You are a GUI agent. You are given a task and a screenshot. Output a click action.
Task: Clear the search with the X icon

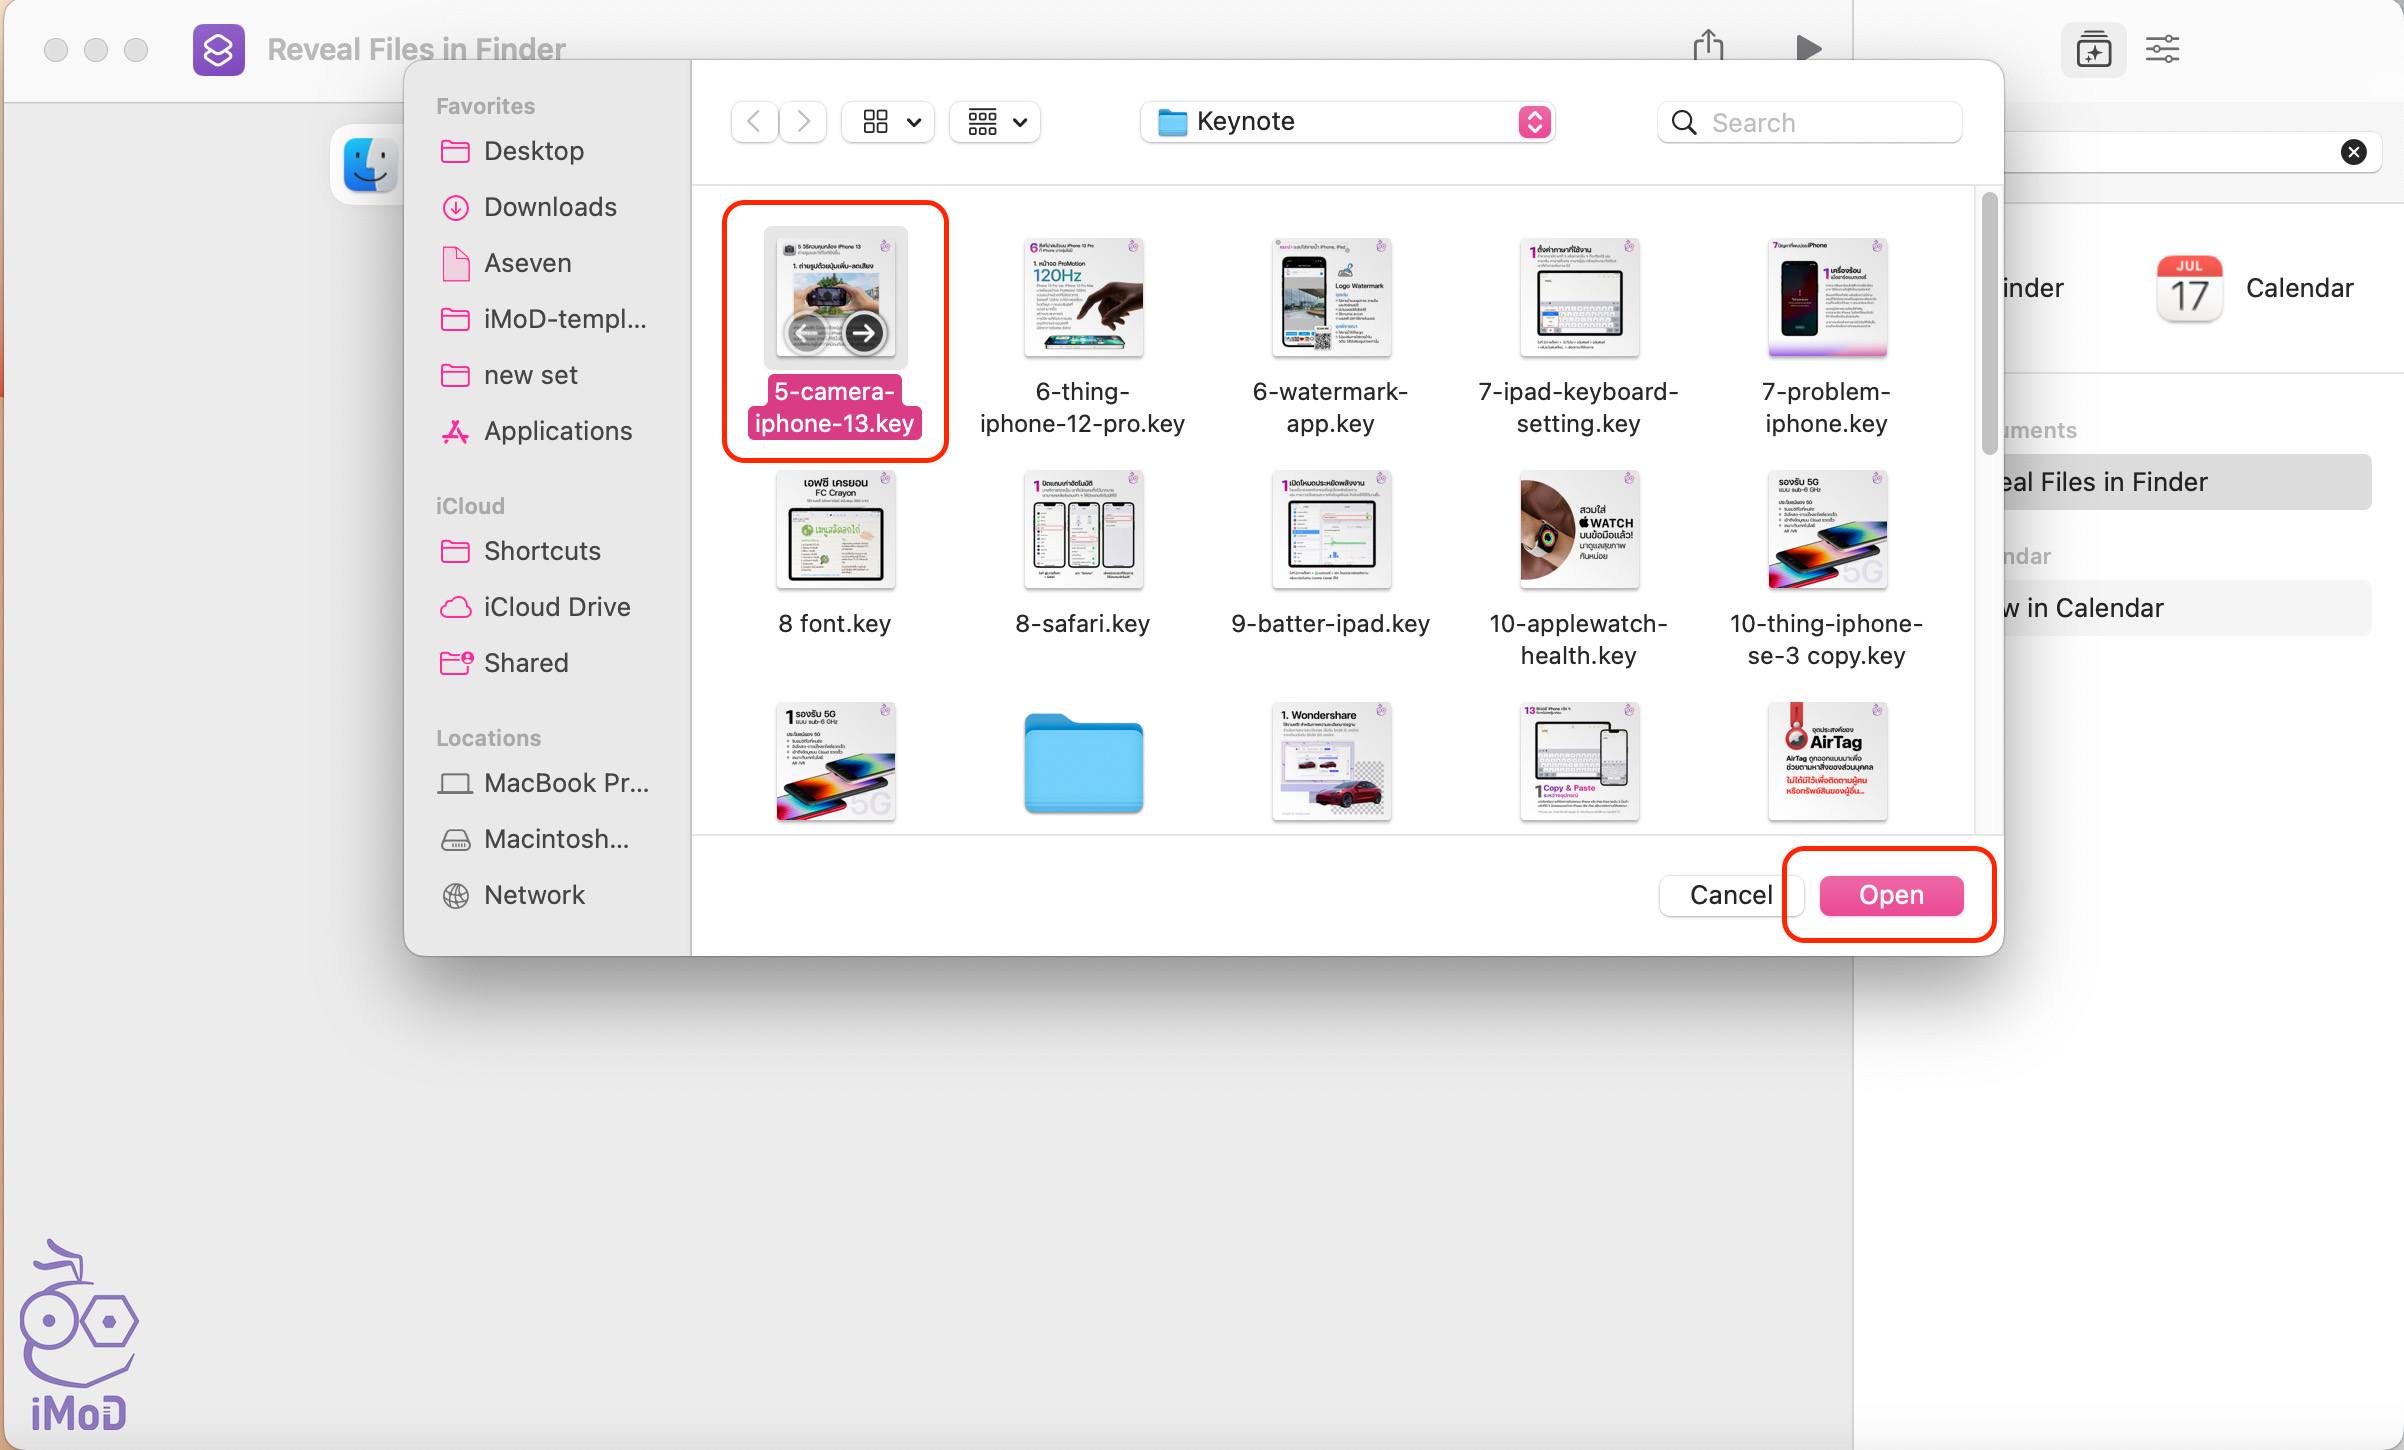tap(2354, 152)
